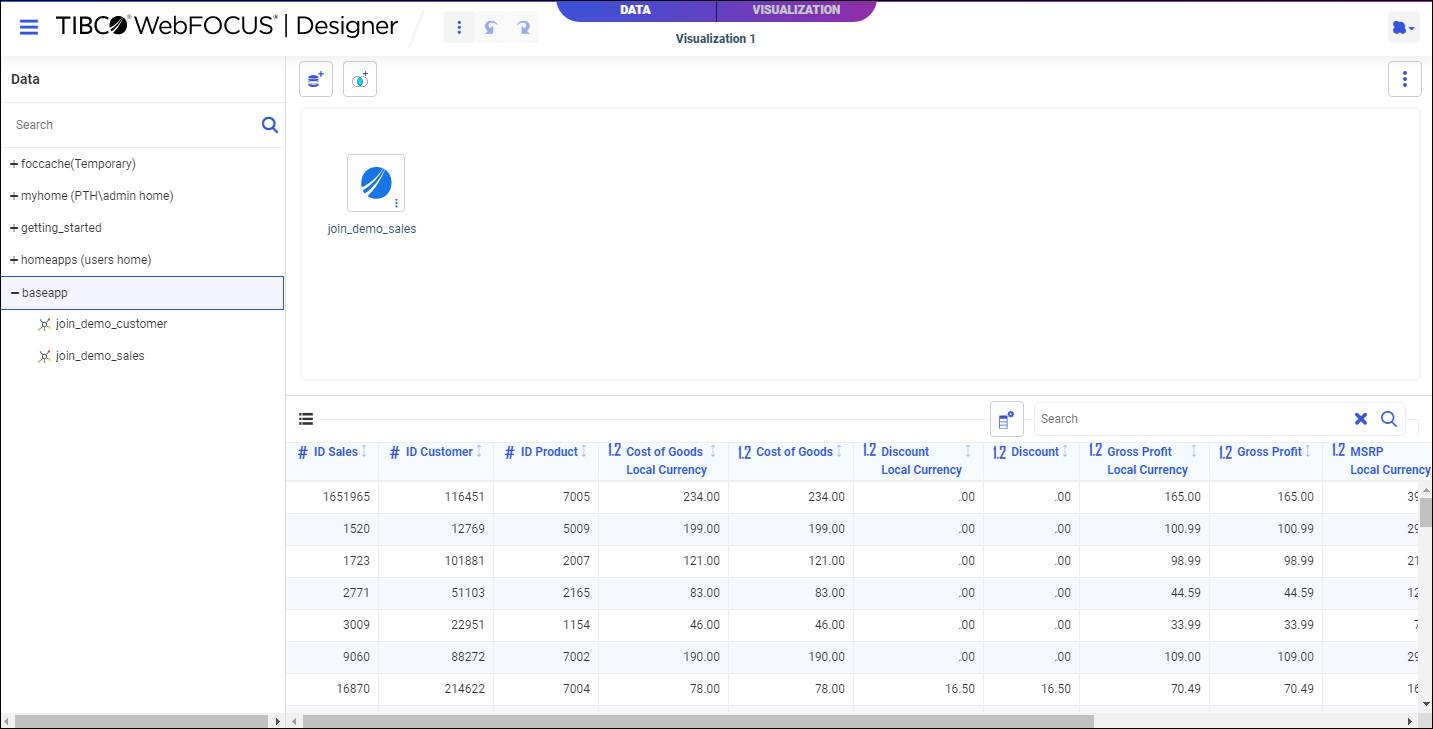Click the grid Search input field

click(1192, 419)
